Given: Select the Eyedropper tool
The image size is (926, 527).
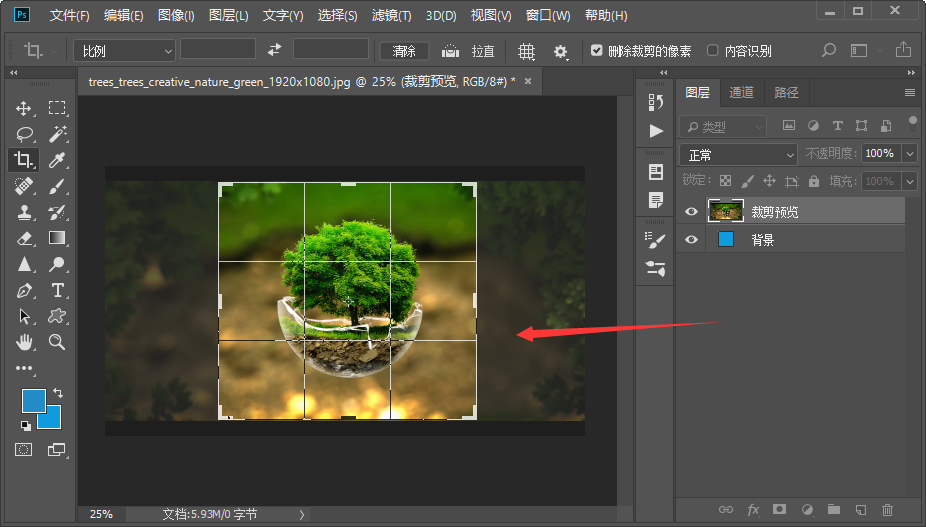Looking at the screenshot, I should click(58, 160).
